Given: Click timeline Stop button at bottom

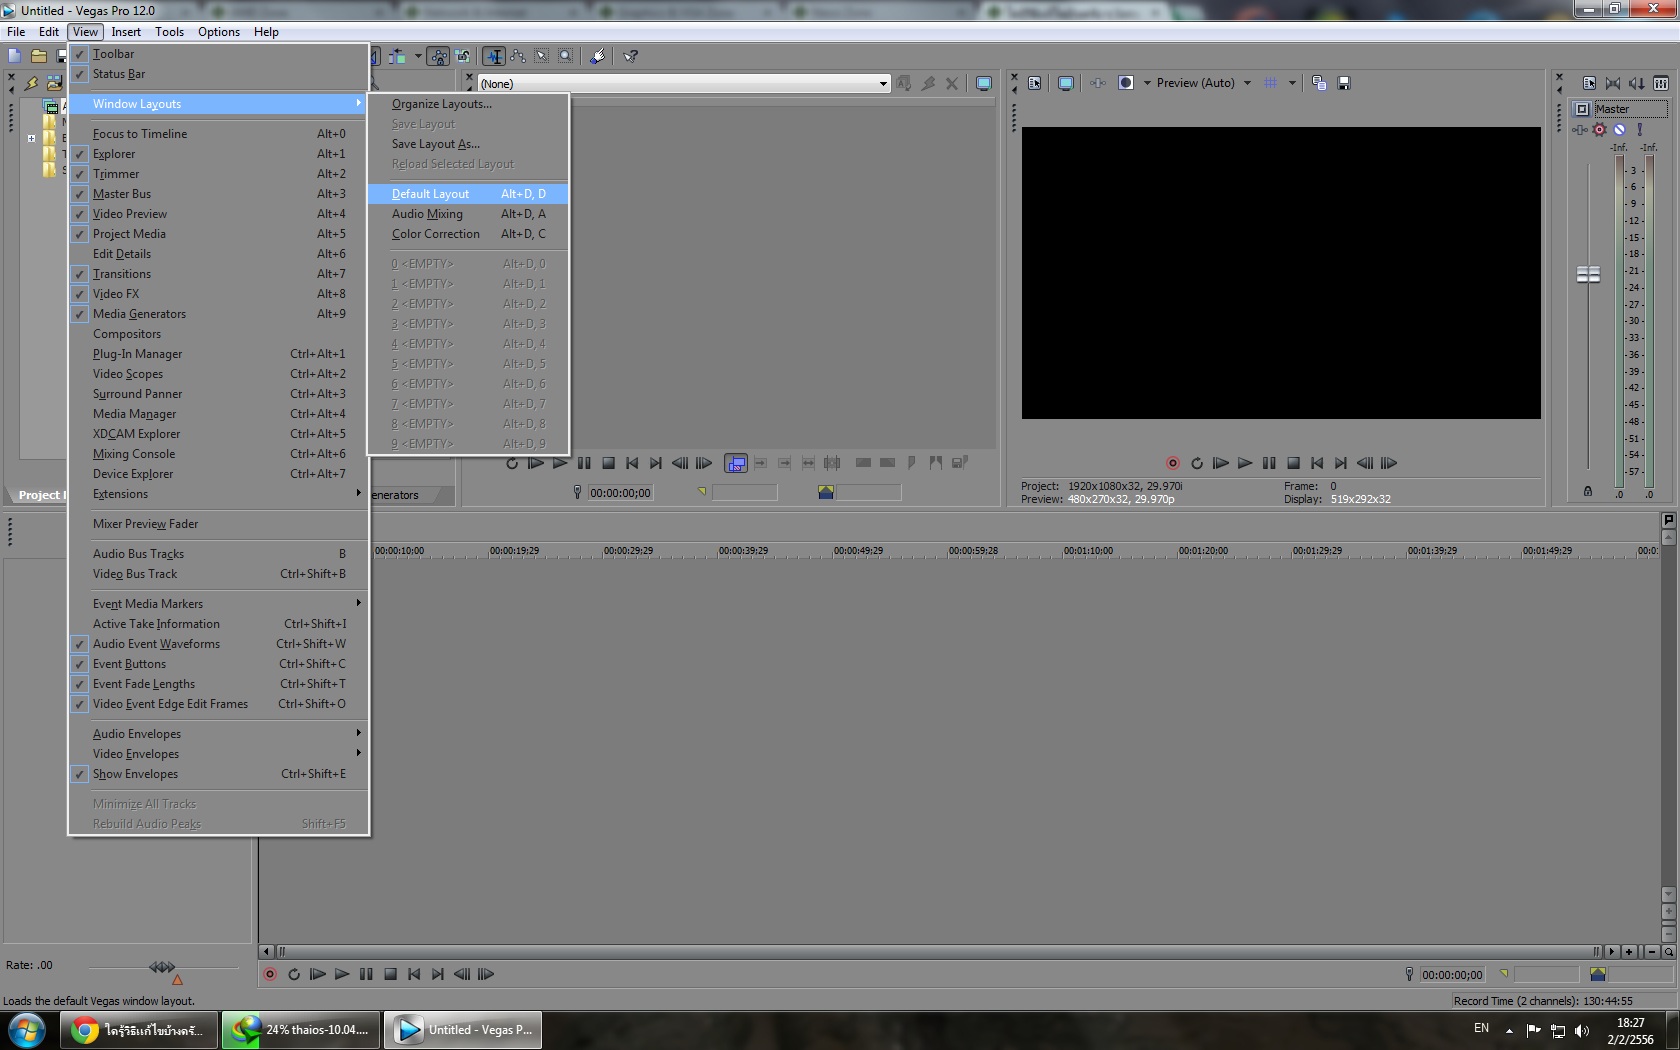Looking at the screenshot, I should (391, 974).
